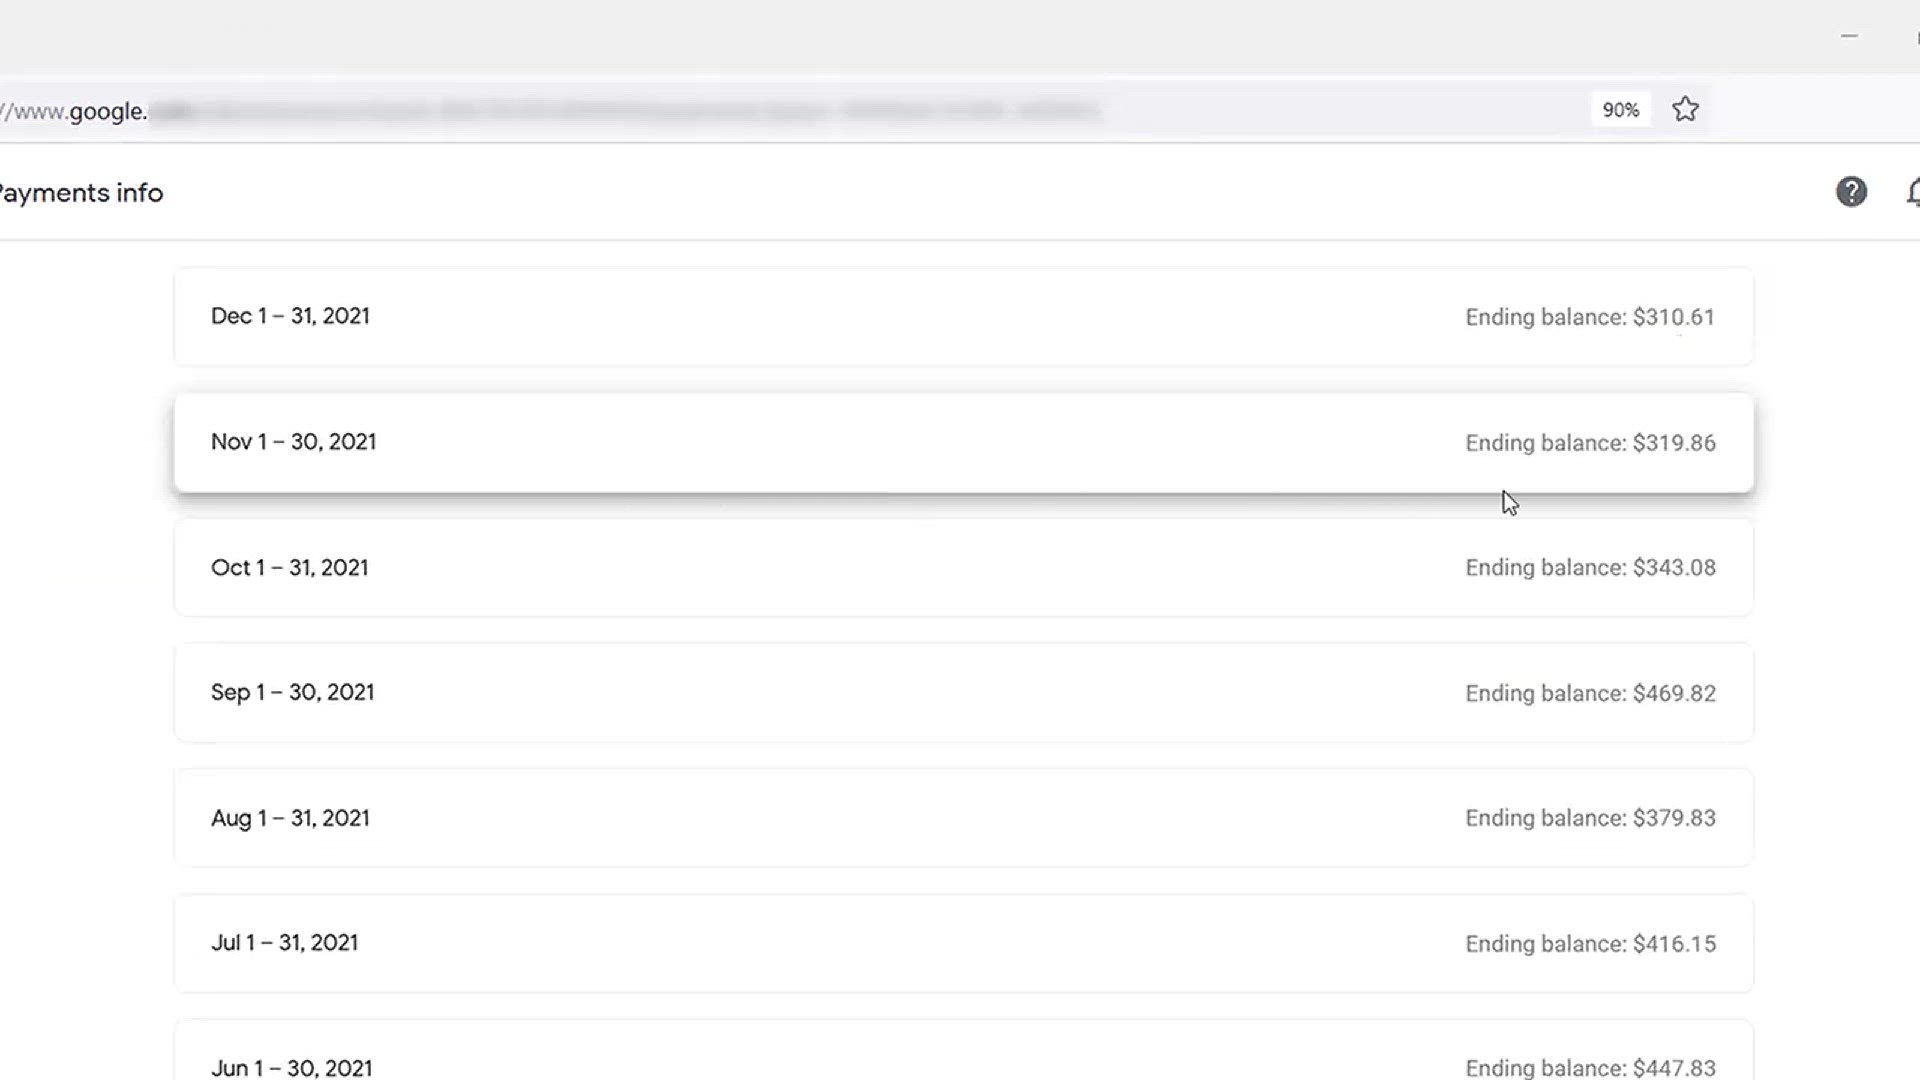Open the Jul 1 – 31, 2021 row
The image size is (1920, 1080).
[964, 944]
